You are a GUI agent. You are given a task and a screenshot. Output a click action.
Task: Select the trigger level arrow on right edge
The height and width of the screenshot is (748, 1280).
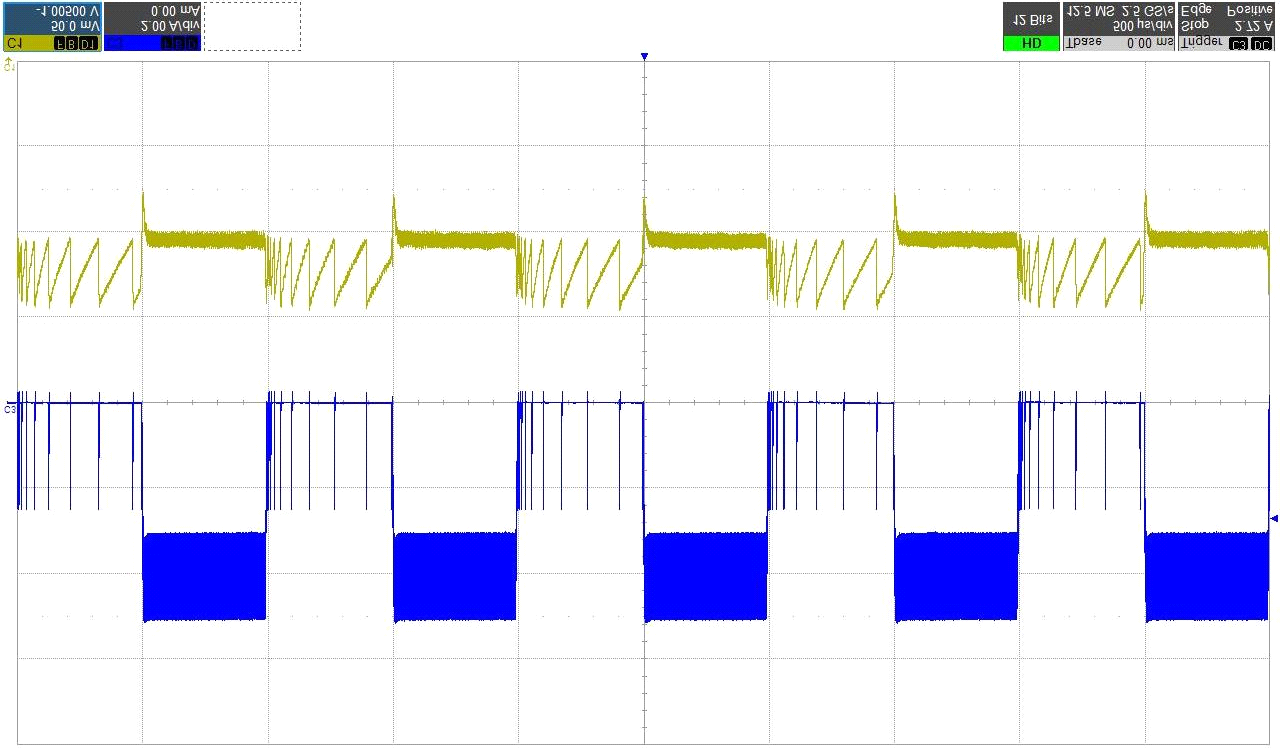coord(1273,518)
